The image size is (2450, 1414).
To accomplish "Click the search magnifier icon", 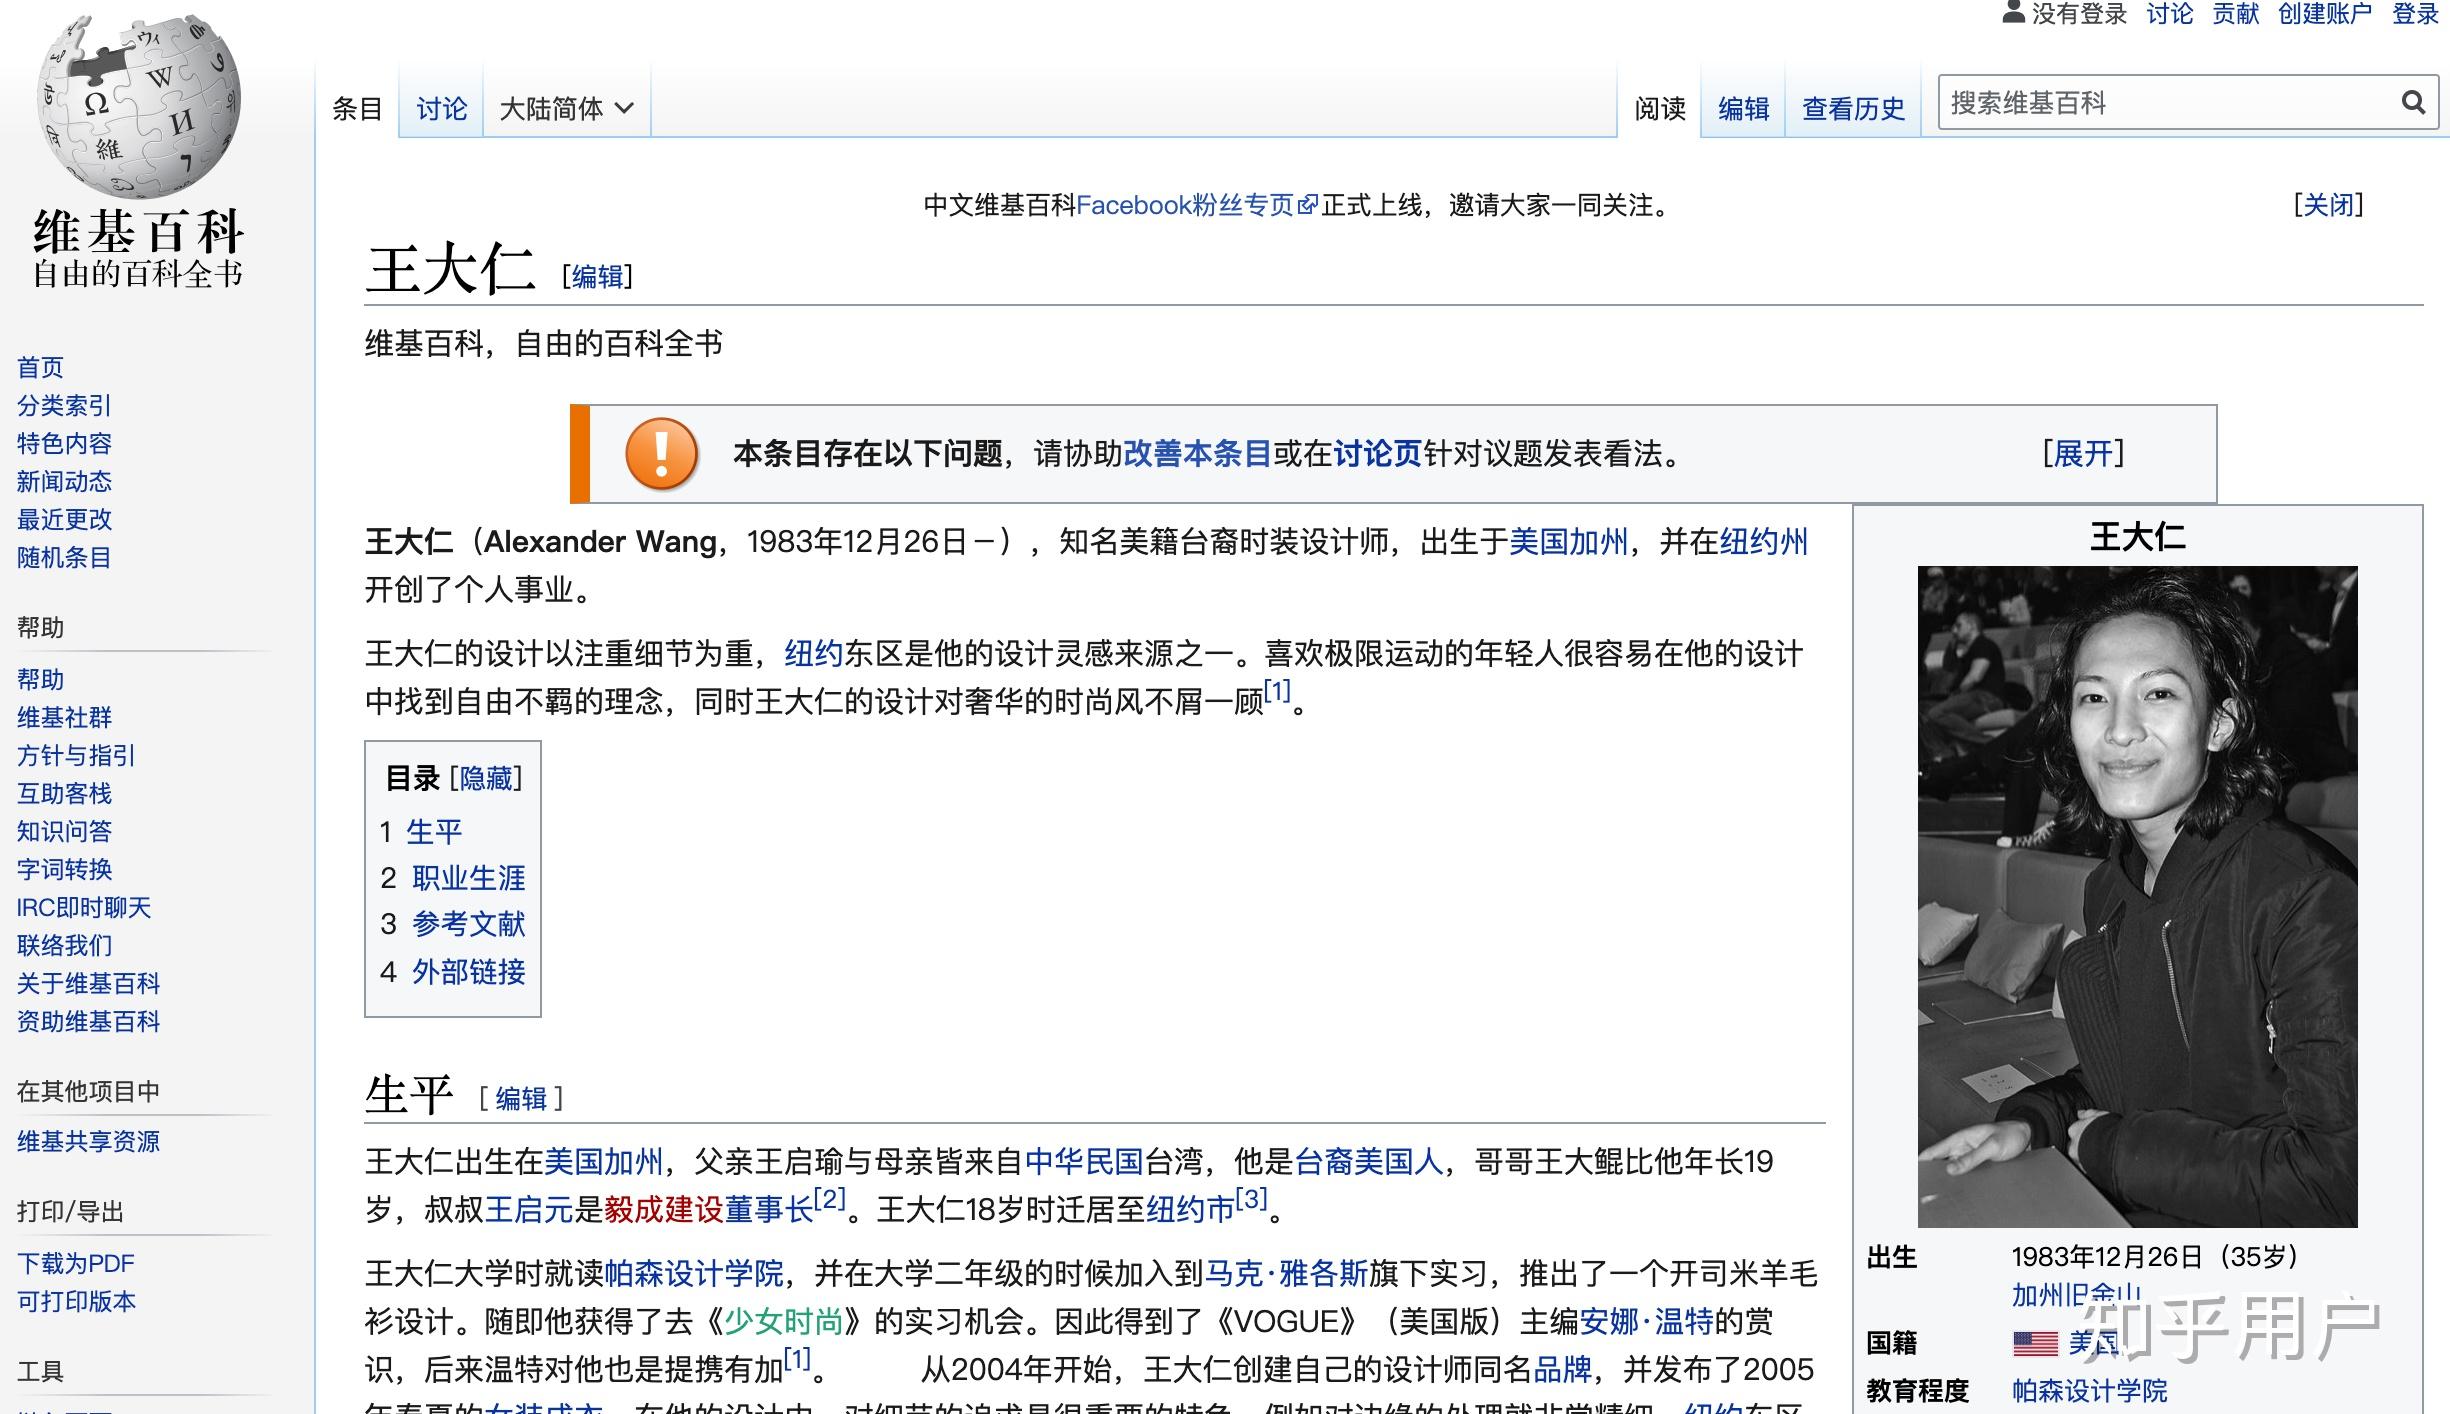I will [x=2413, y=102].
